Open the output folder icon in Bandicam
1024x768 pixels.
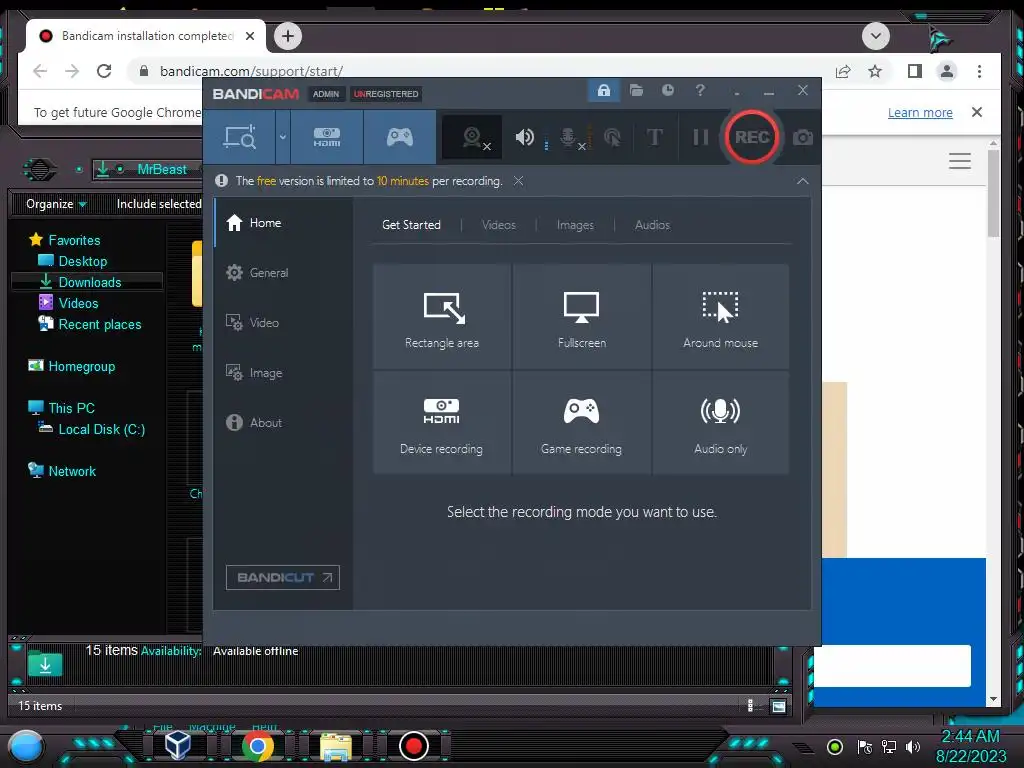636,90
